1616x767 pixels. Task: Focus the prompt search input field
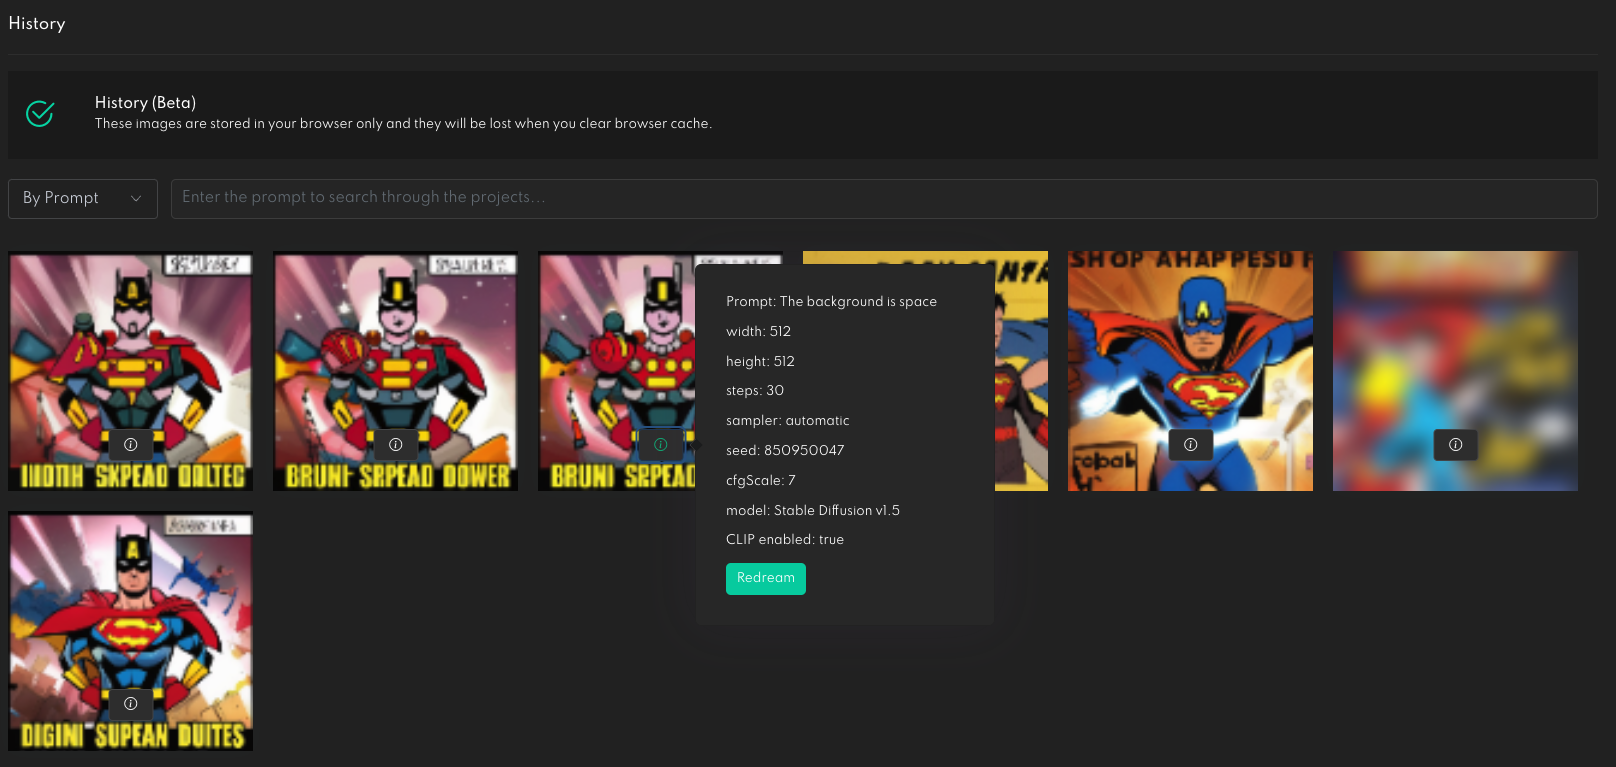coord(884,198)
